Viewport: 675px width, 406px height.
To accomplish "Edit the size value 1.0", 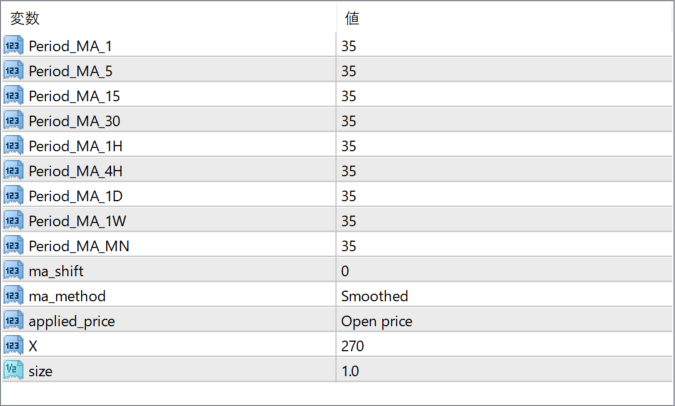I will [x=504, y=371].
